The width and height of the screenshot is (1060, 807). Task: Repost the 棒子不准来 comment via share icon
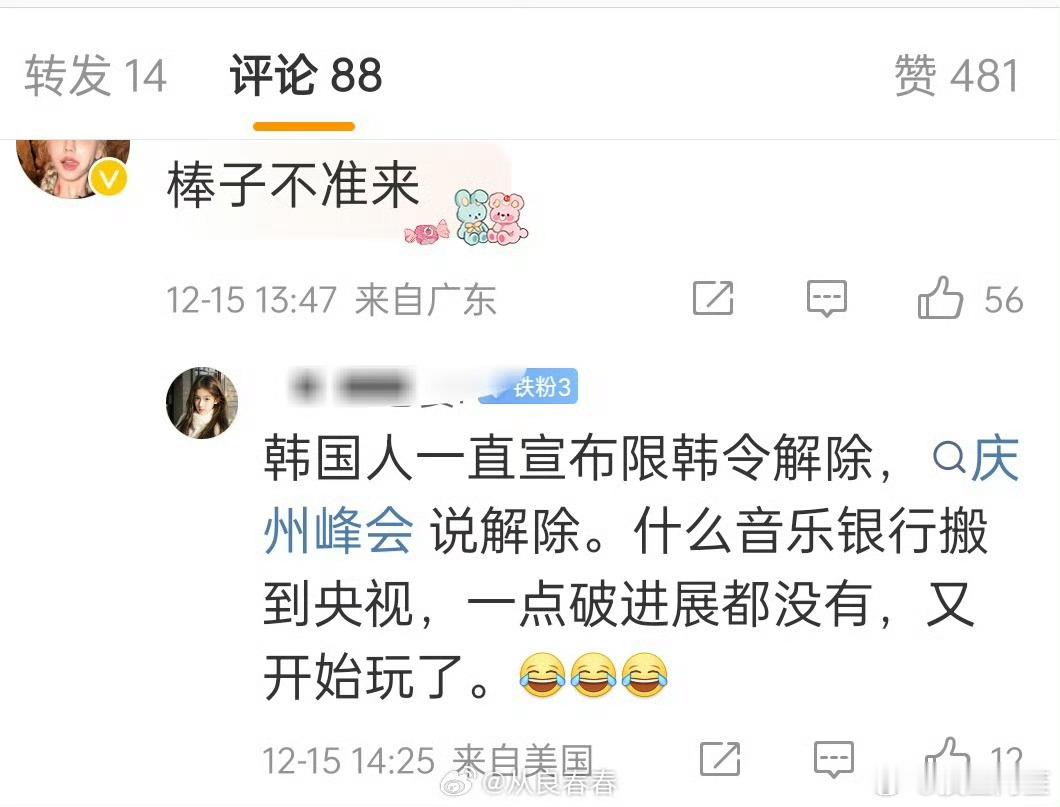coord(713,298)
